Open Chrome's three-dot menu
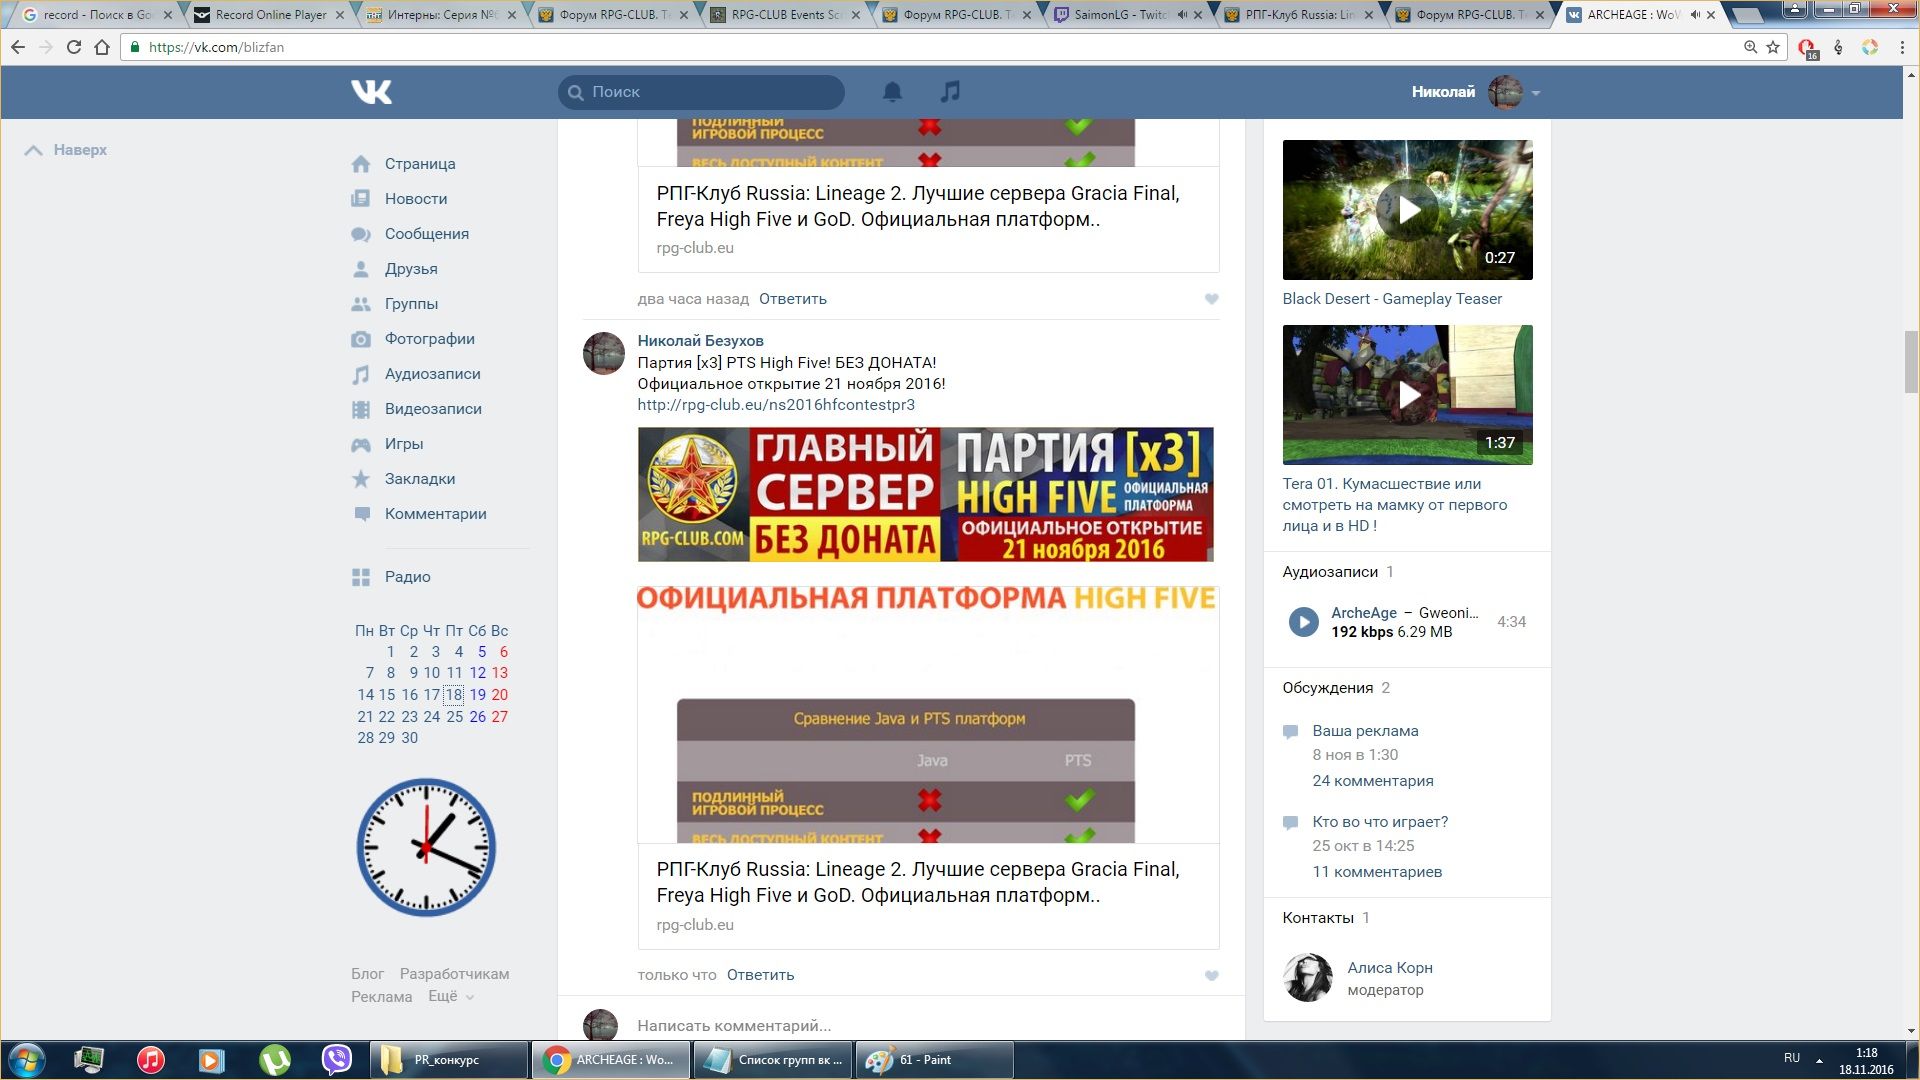The width and height of the screenshot is (1920, 1080). coord(1902,47)
